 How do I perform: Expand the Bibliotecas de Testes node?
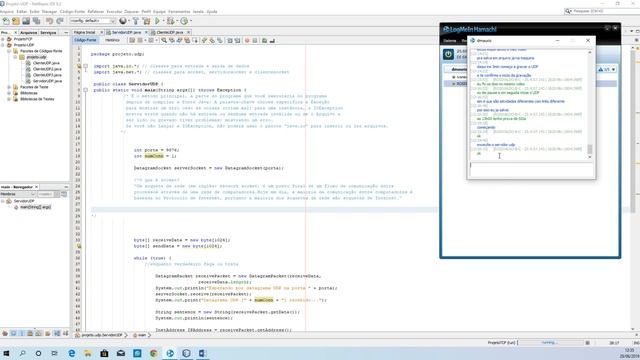click(x=9, y=99)
